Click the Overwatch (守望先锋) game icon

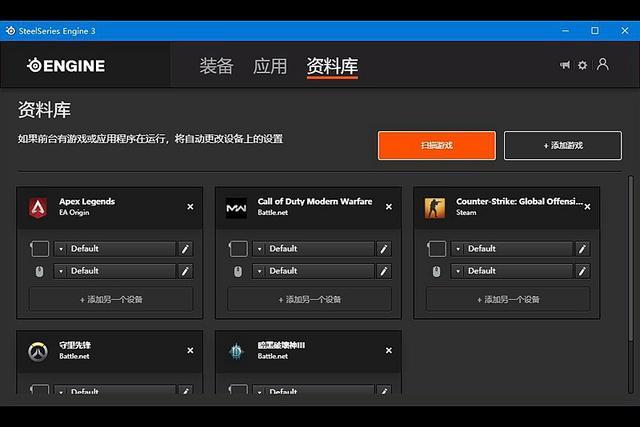pyautogui.click(x=38, y=351)
